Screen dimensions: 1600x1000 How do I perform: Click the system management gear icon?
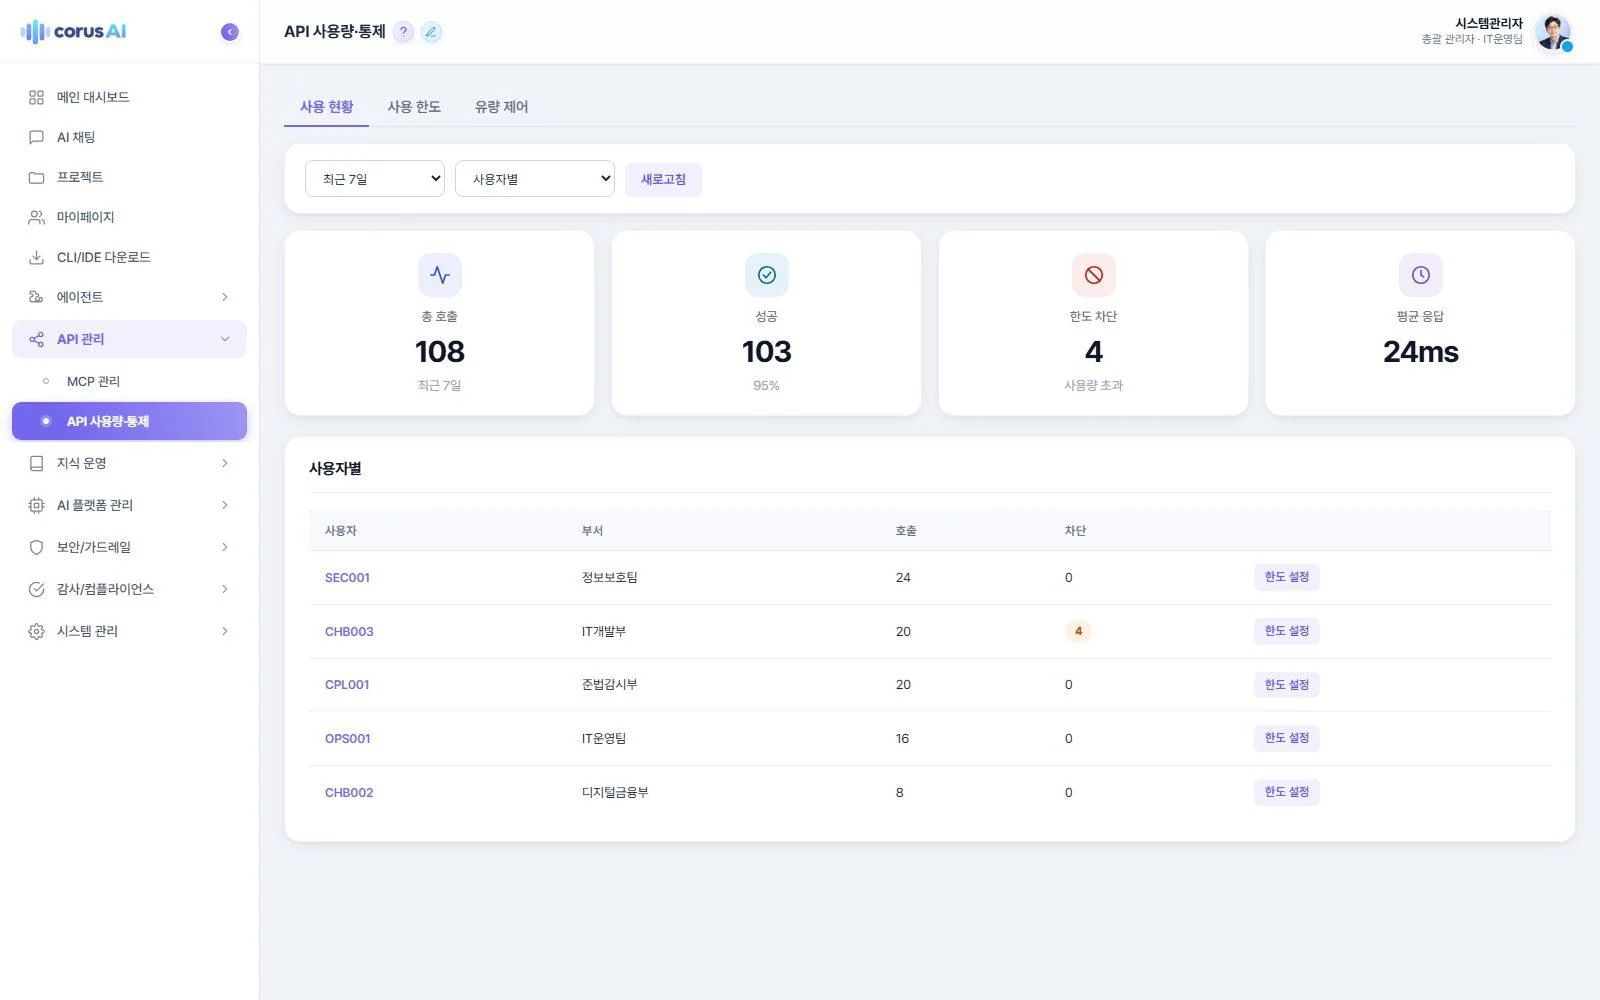(37, 631)
